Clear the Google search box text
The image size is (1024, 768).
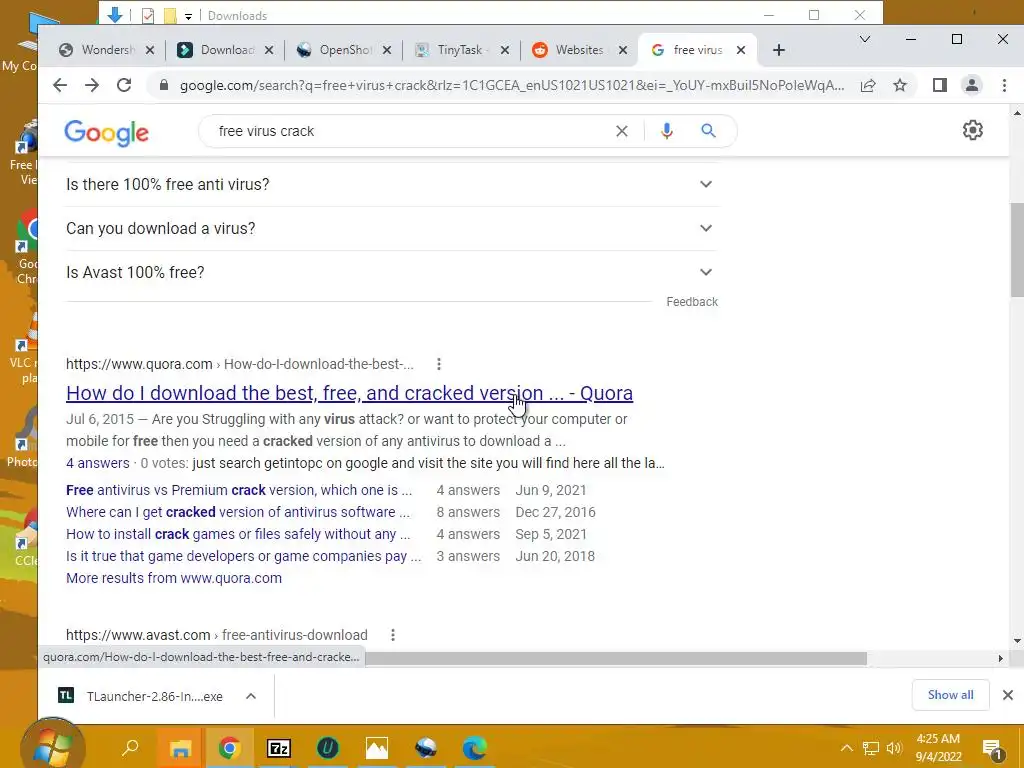[622, 131]
